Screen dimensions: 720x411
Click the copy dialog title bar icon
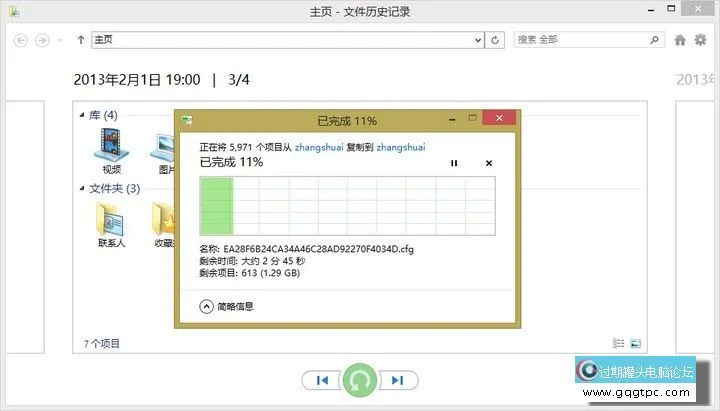[187, 120]
